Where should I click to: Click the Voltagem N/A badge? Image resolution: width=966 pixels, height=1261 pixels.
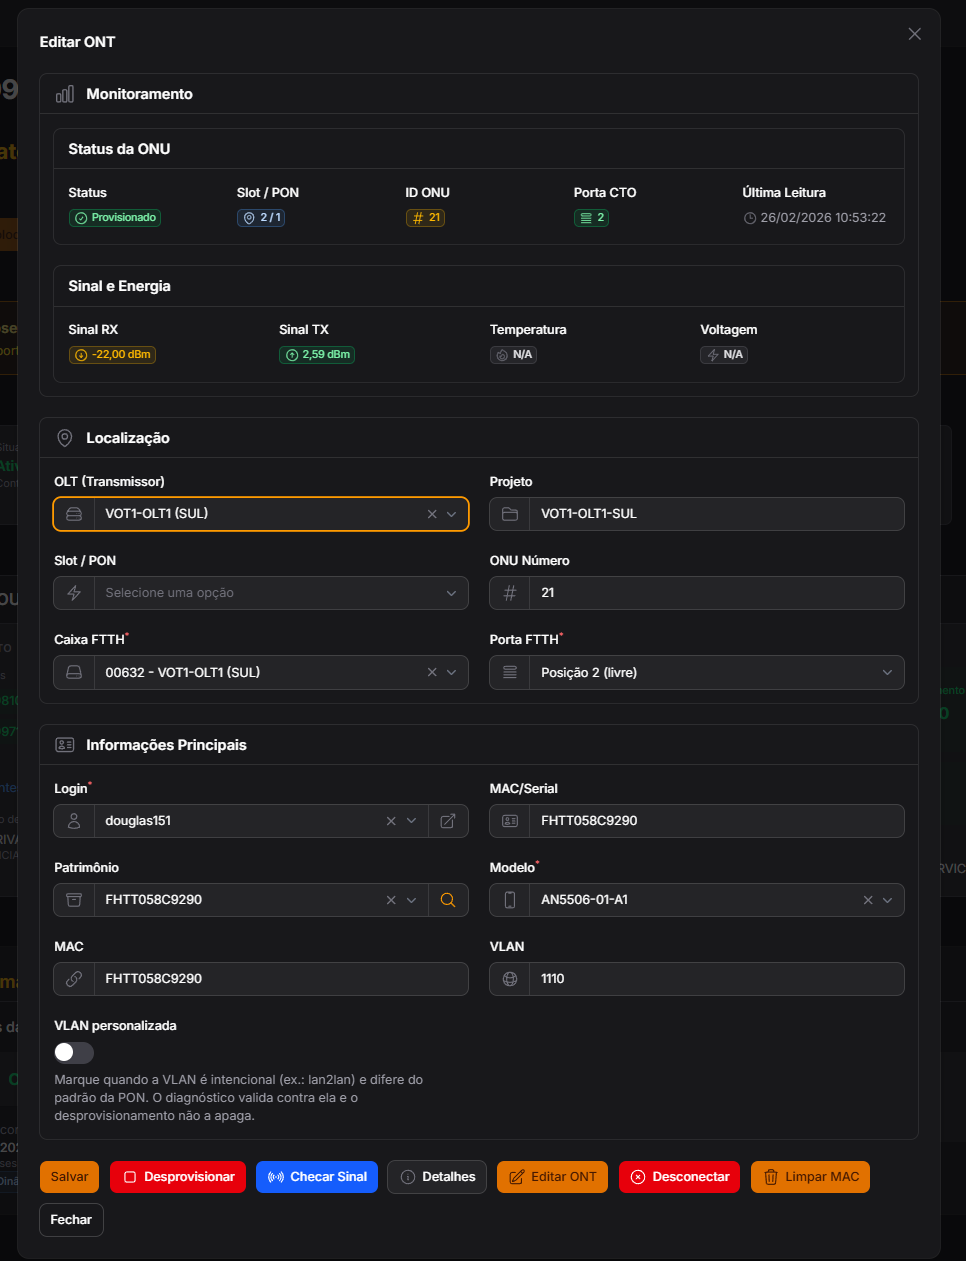coord(724,355)
